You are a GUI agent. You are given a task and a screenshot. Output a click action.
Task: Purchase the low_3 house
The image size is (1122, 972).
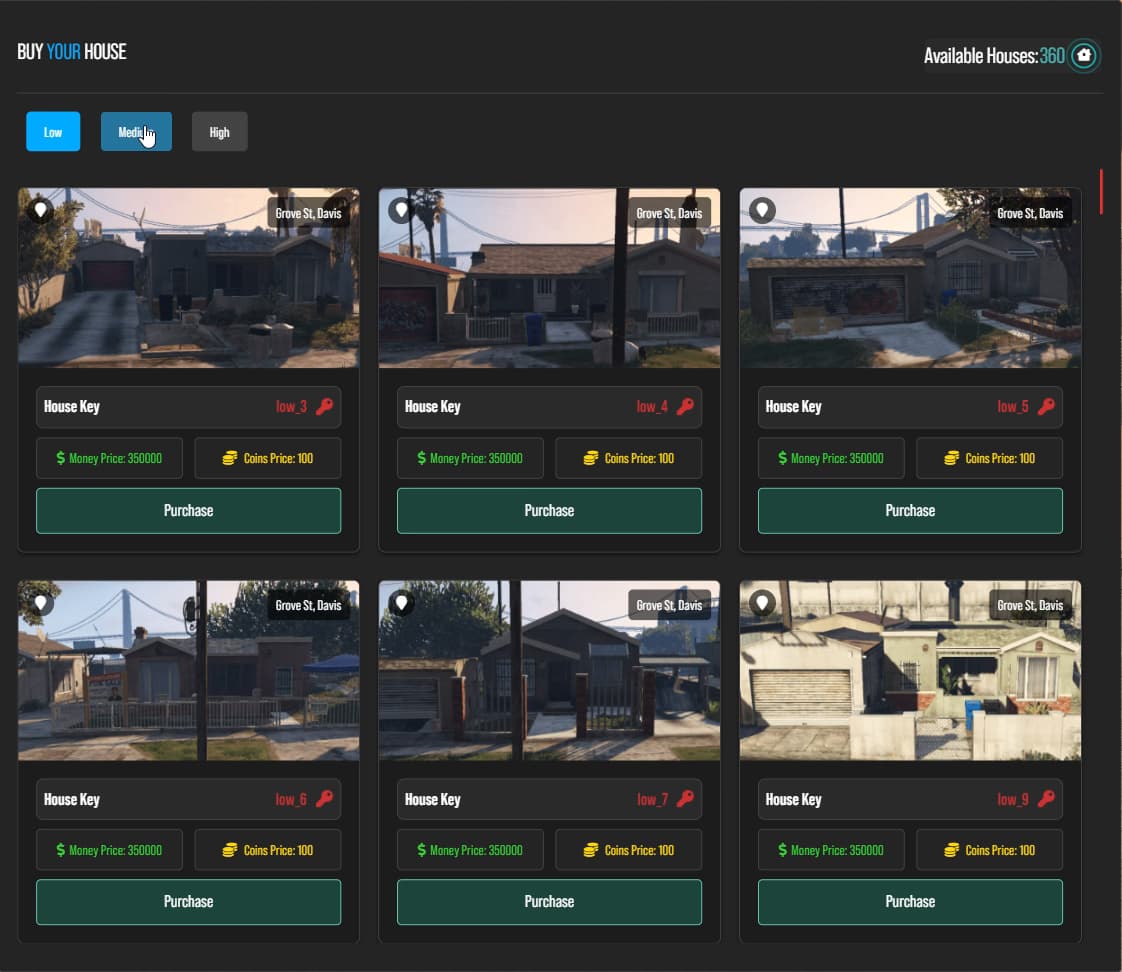tap(188, 511)
